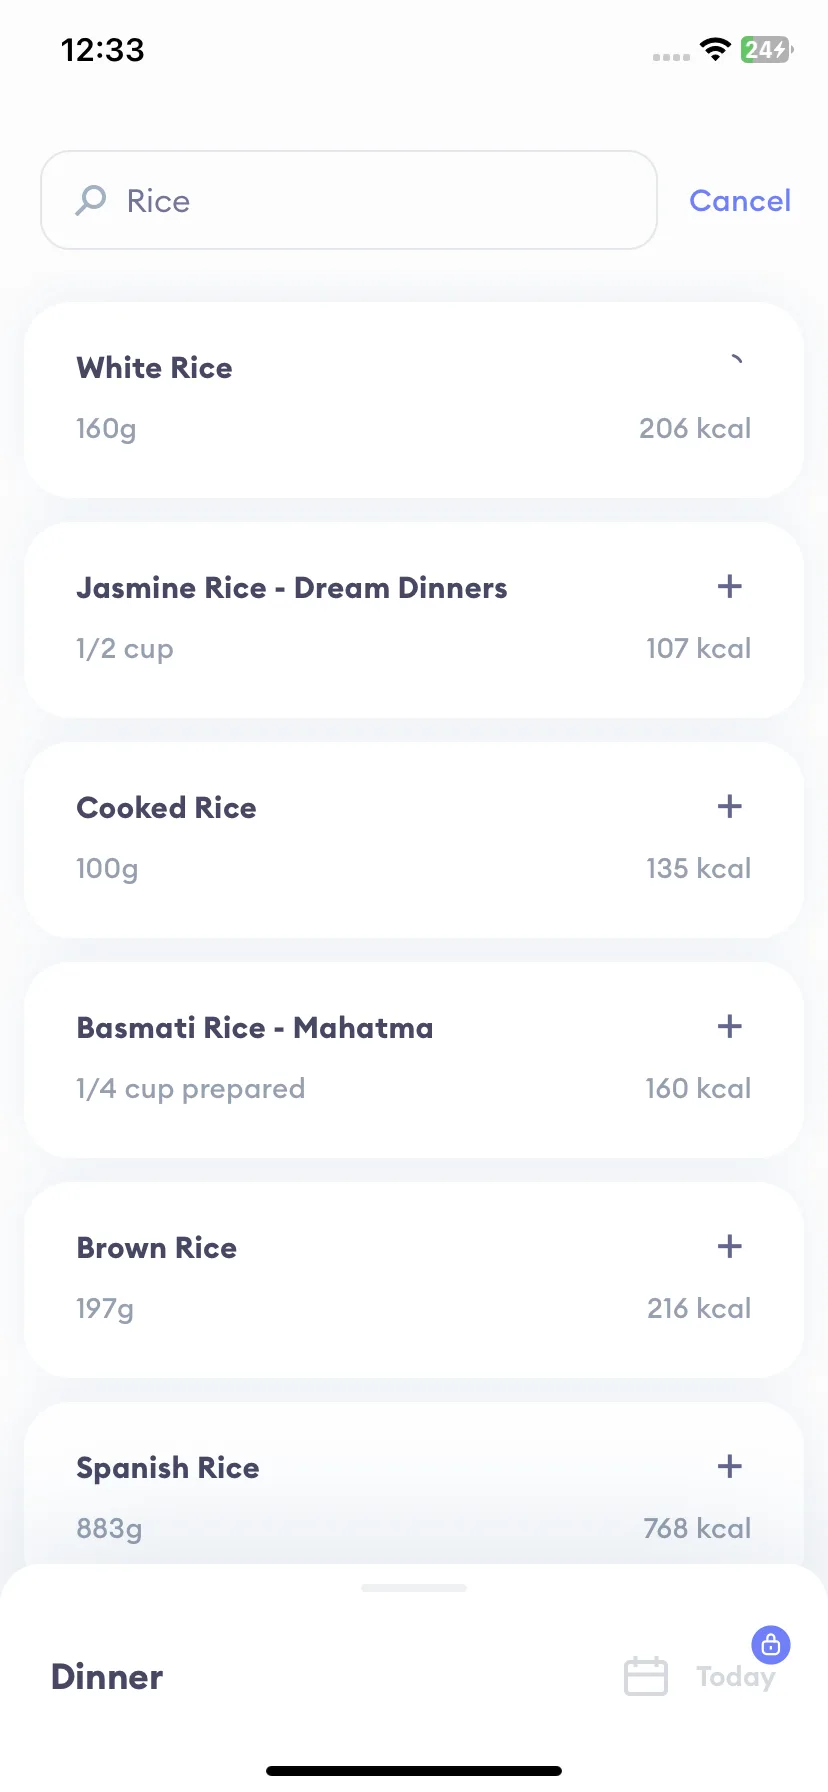This screenshot has width=828, height=1792.
Task: Tap the plus icon beside Spanish Rice
Action: [730, 1466]
